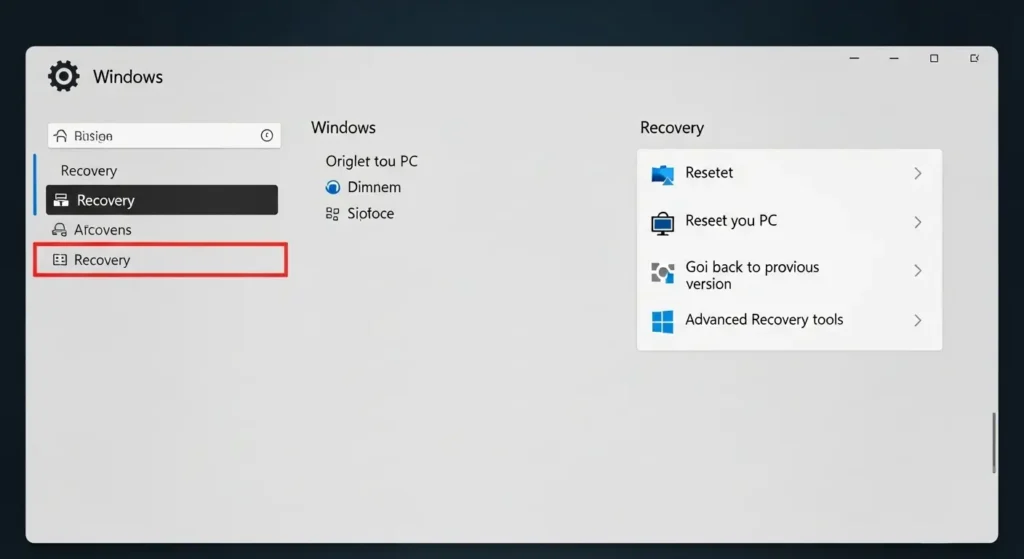Viewport: 1024px width, 559px height.
Task: Expand the Resetet row chevron
Action: point(918,173)
